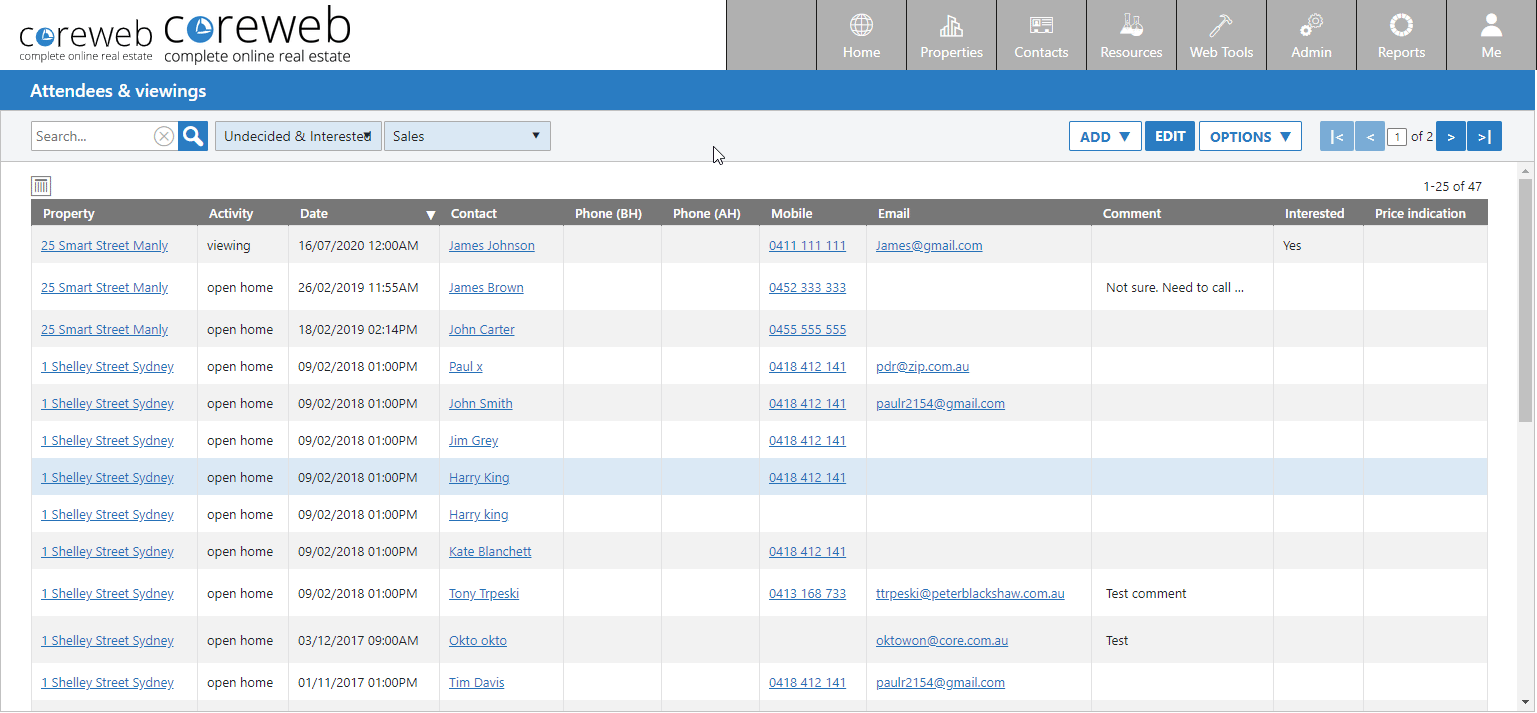Click the column chooser icon above table
The image size is (1537, 713).
click(41, 185)
